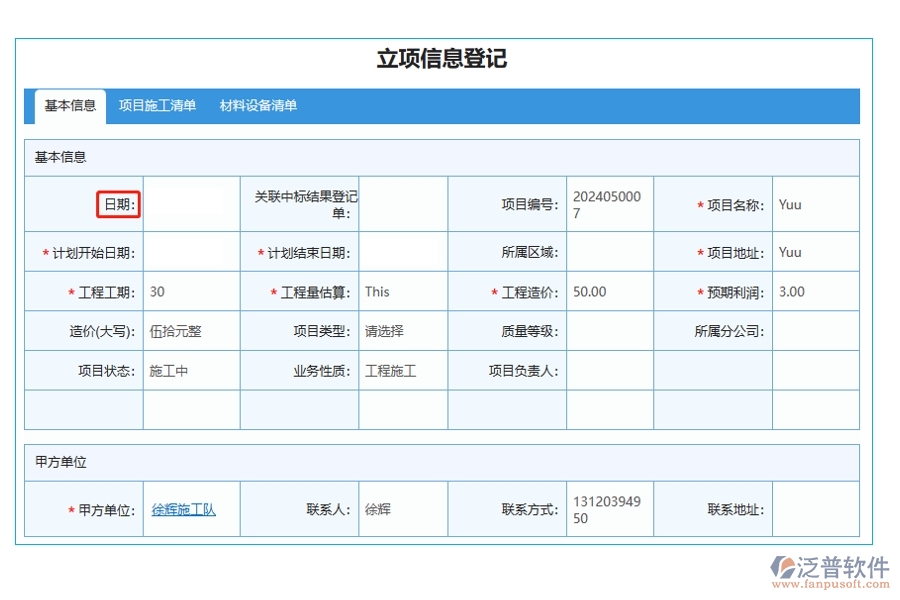The image size is (900, 600).
Task: Click the 工程量估算 field with This
Action: click(x=403, y=292)
